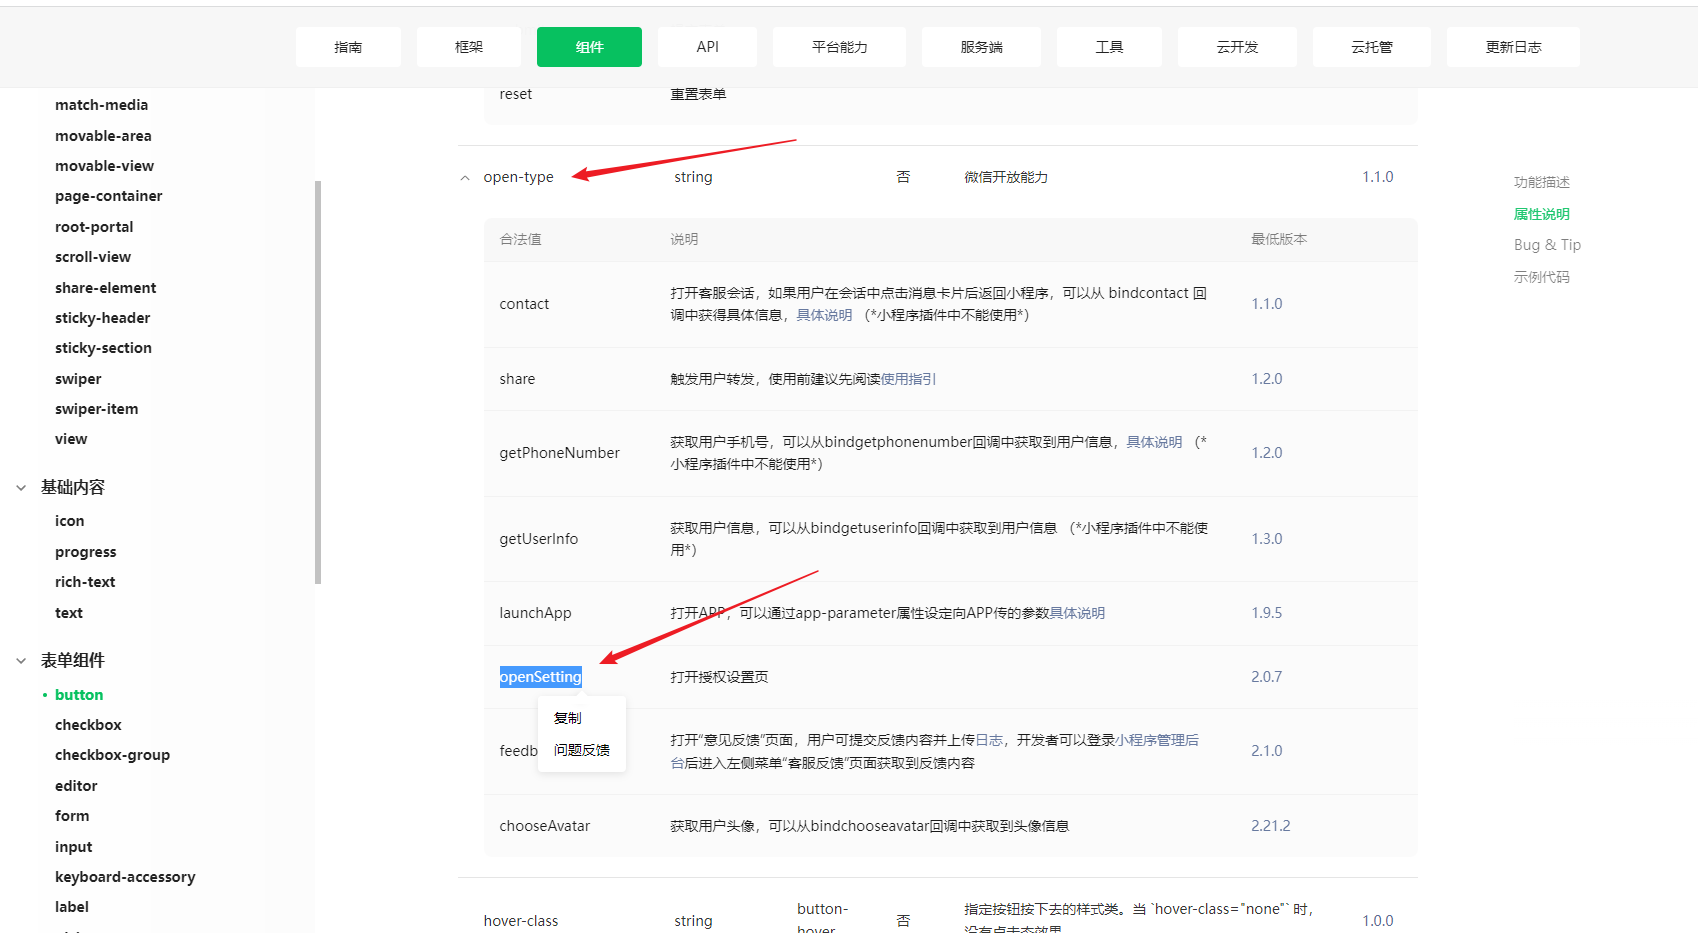Click 小程序管理后台 link in feedback row
Image resolution: width=1698 pixels, height=933 pixels.
coord(1157,740)
